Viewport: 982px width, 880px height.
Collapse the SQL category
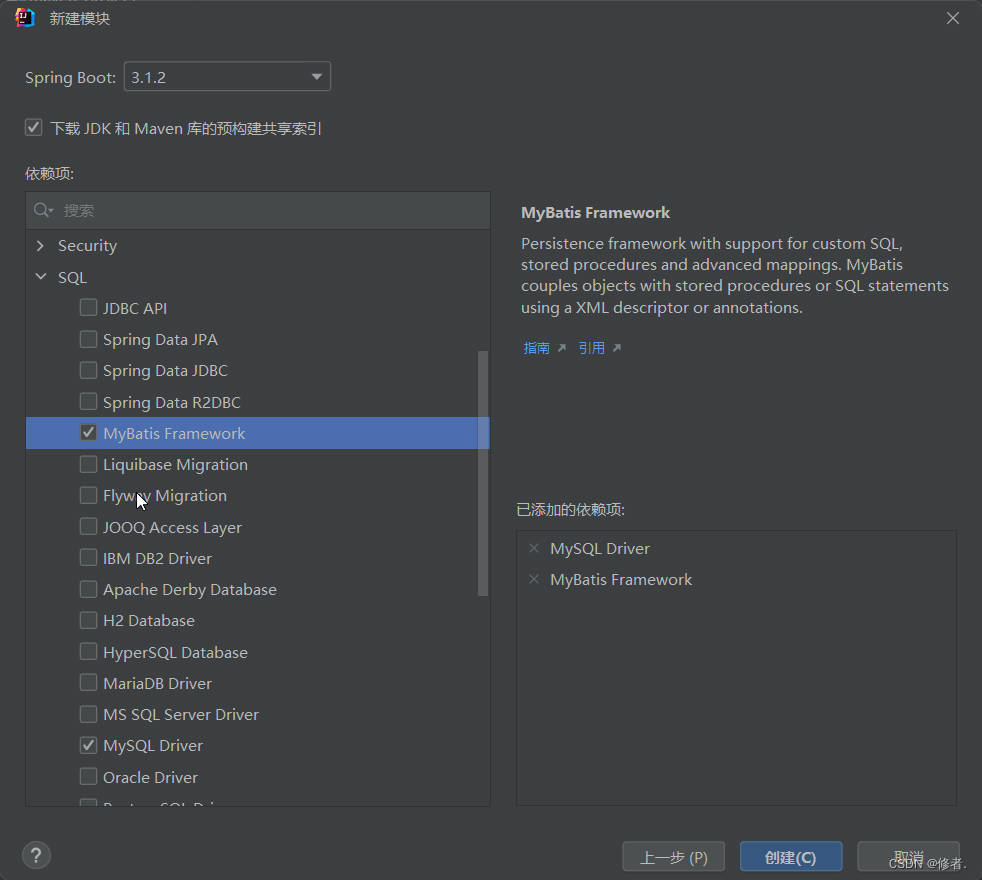click(41, 276)
